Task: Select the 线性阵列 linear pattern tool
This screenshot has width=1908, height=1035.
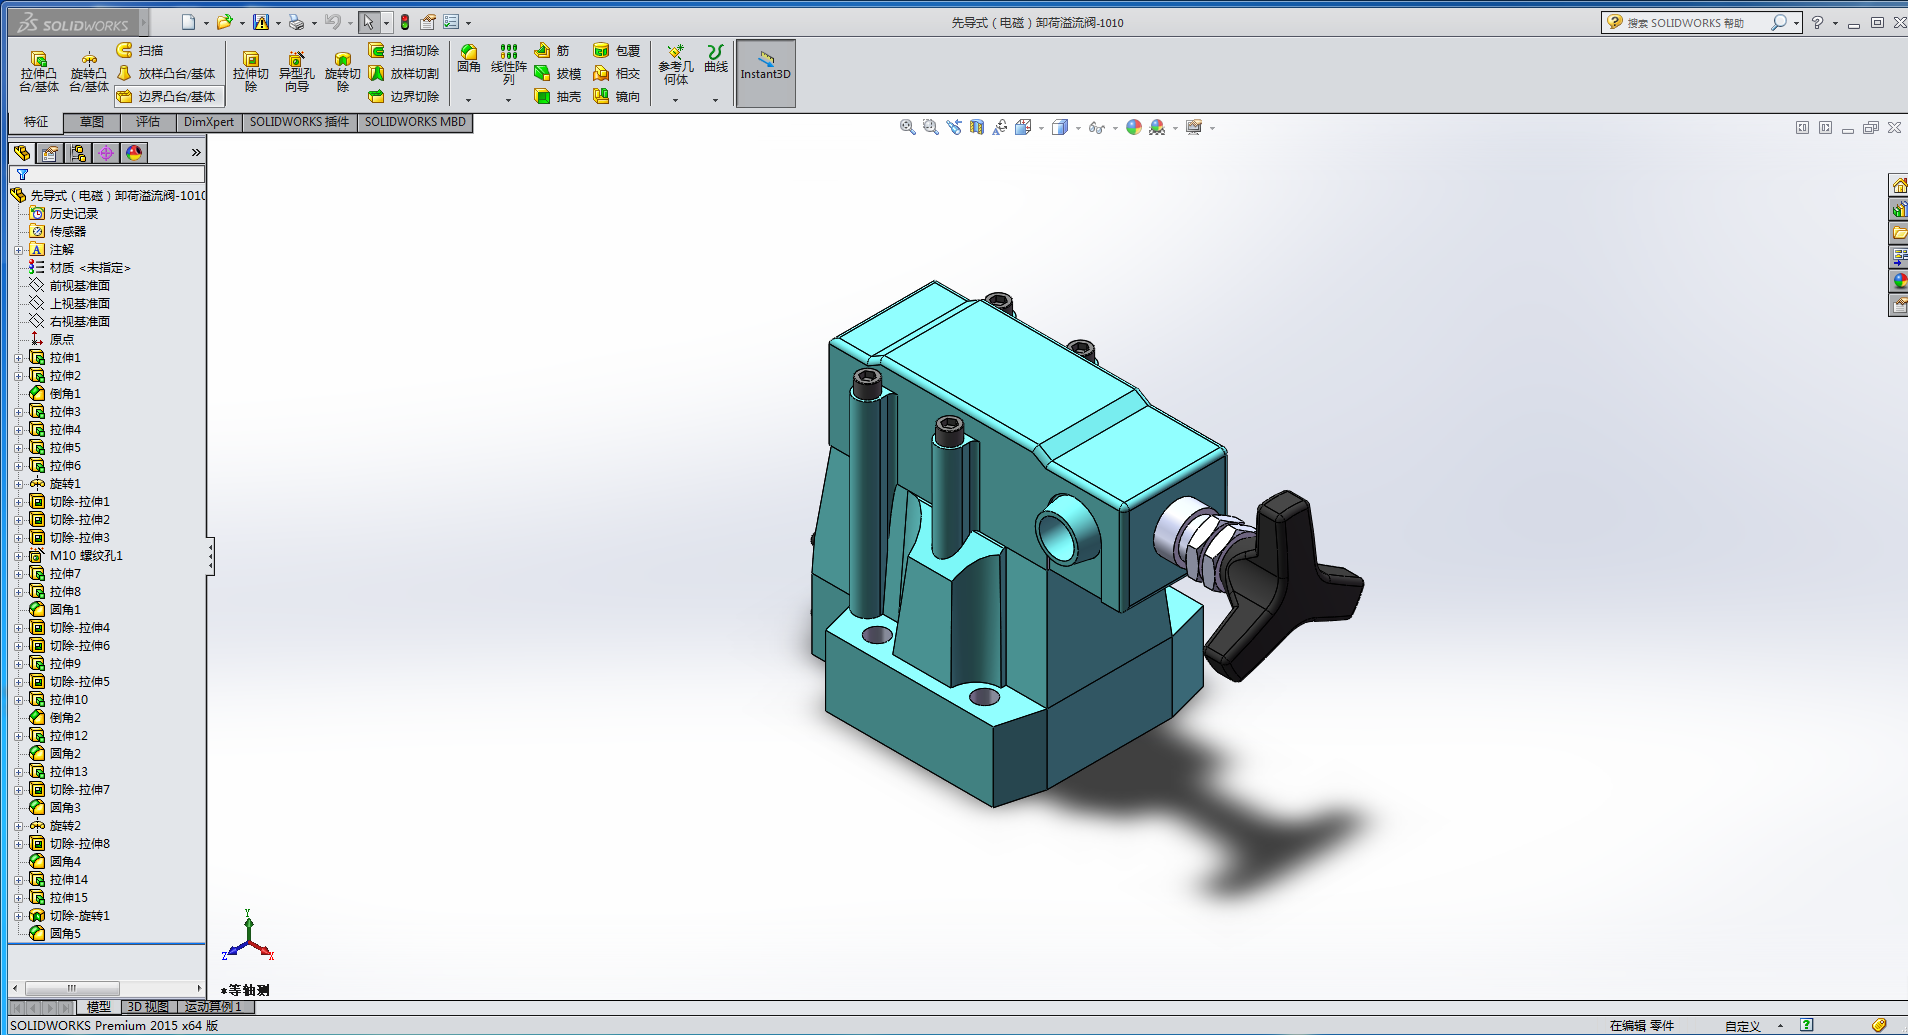Action: coord(509,64)
